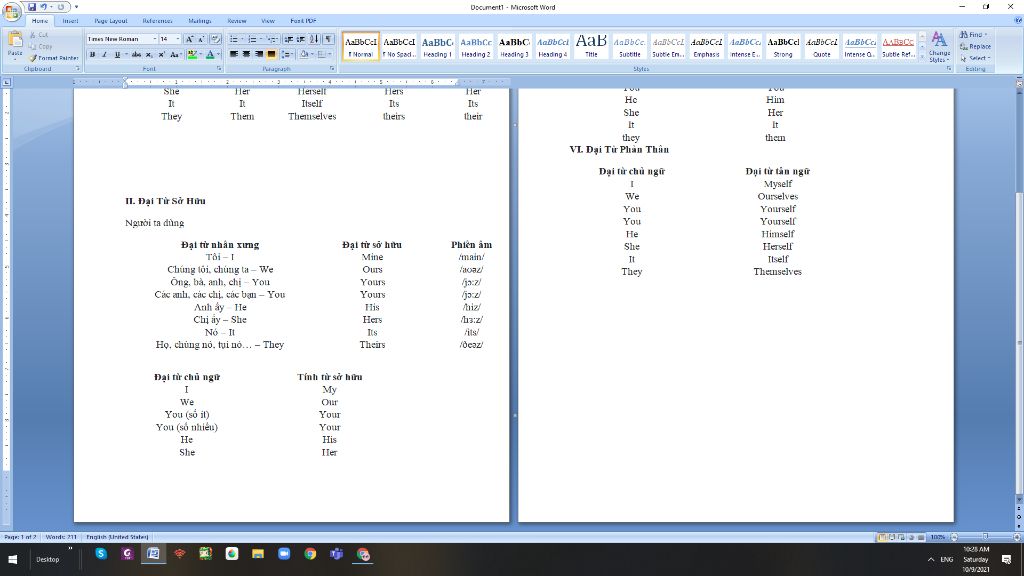The image size is (1024, 576).
Task: Apply font color
Action: click(x=210, y=54)
